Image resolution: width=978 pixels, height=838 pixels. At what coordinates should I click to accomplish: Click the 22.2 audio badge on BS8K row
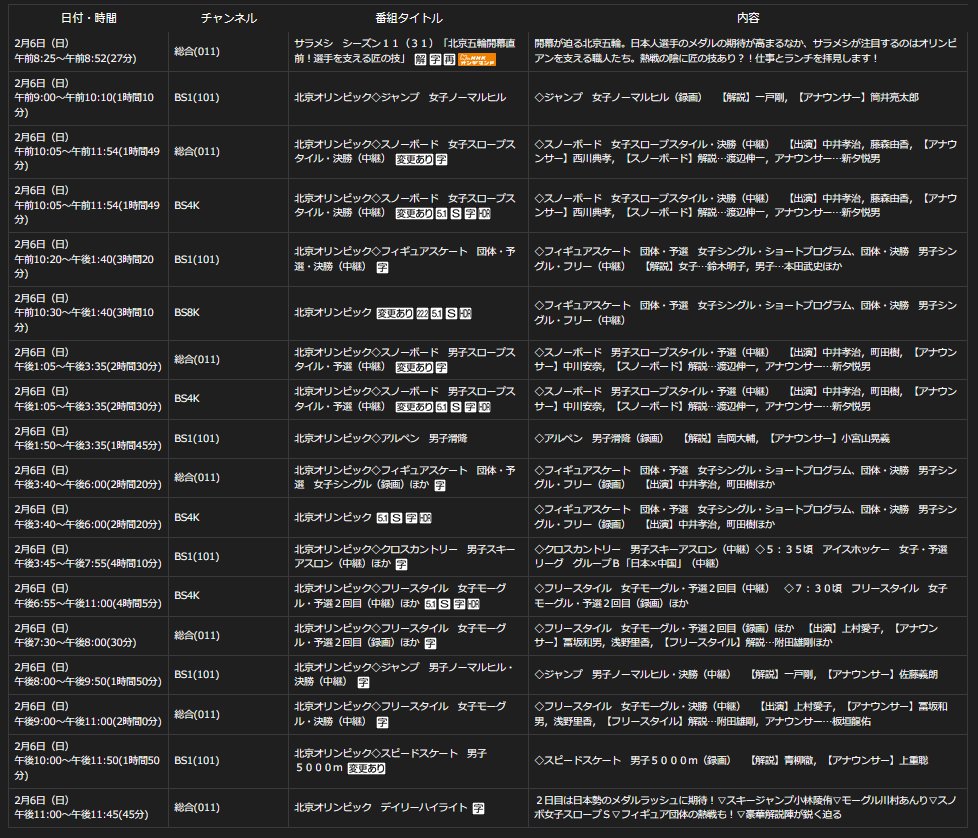click(x=422, y=314)
